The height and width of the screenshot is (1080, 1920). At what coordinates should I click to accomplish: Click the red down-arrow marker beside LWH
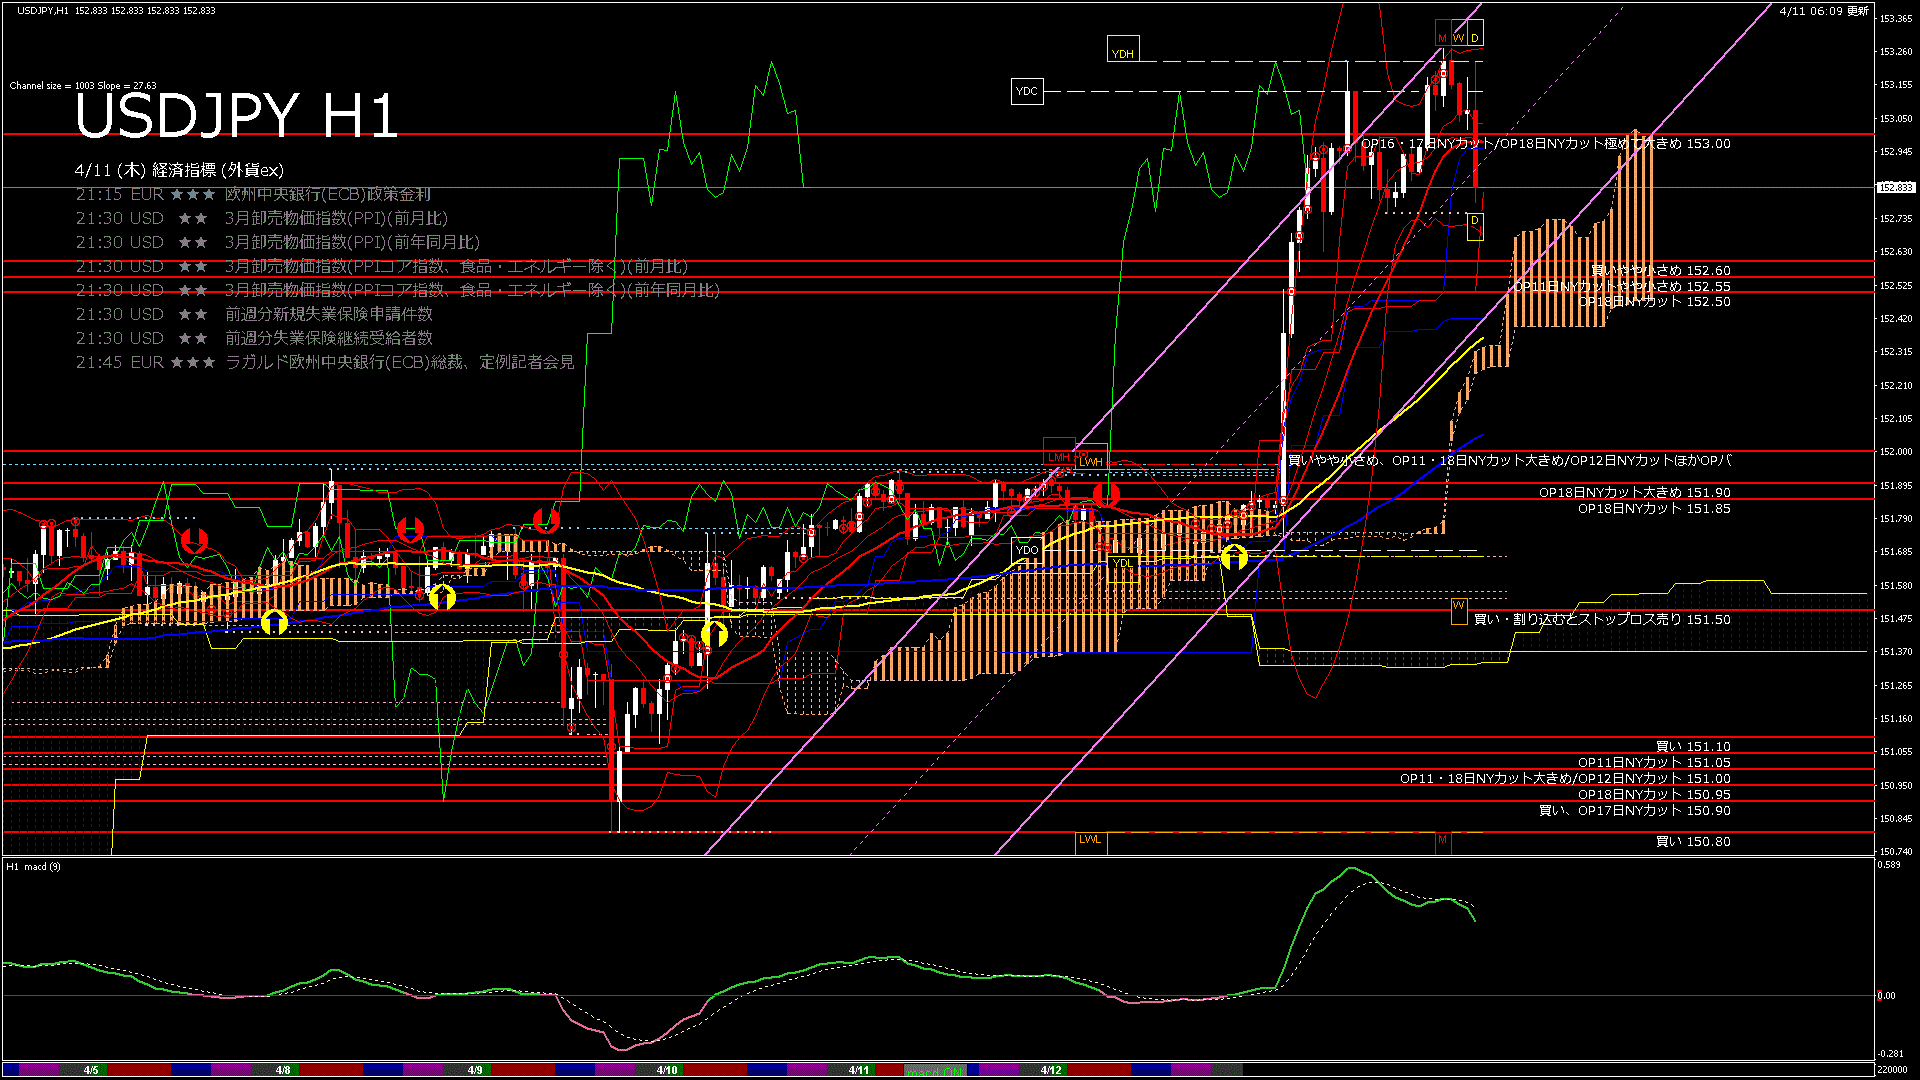[x=1106, y=493]
